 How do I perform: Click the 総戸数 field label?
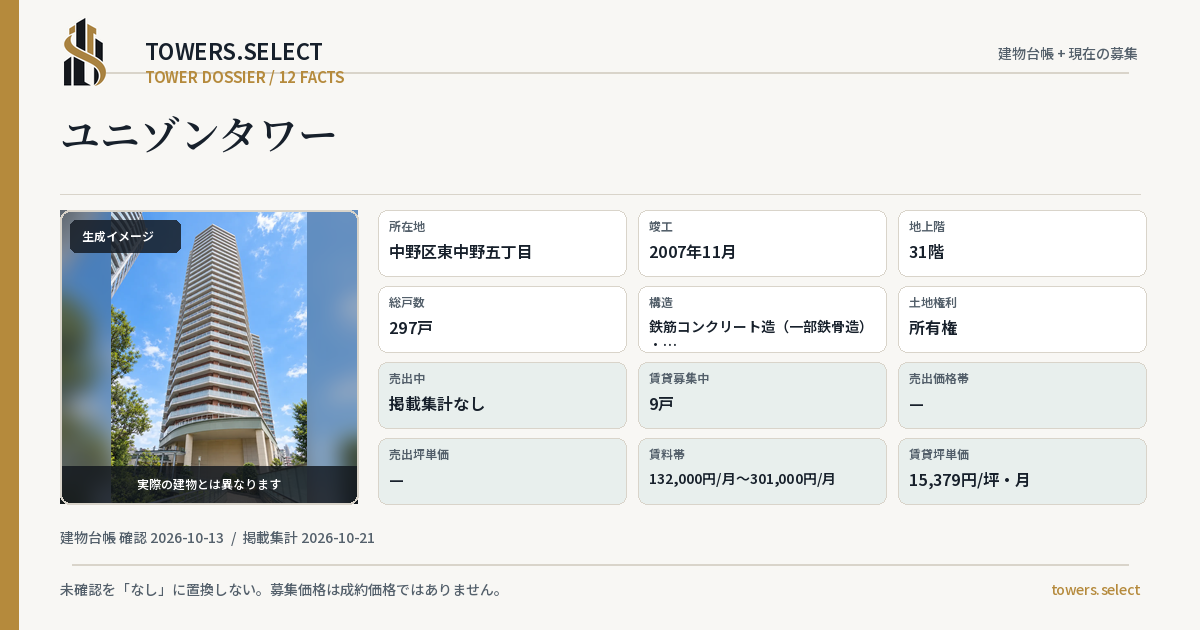407,303
